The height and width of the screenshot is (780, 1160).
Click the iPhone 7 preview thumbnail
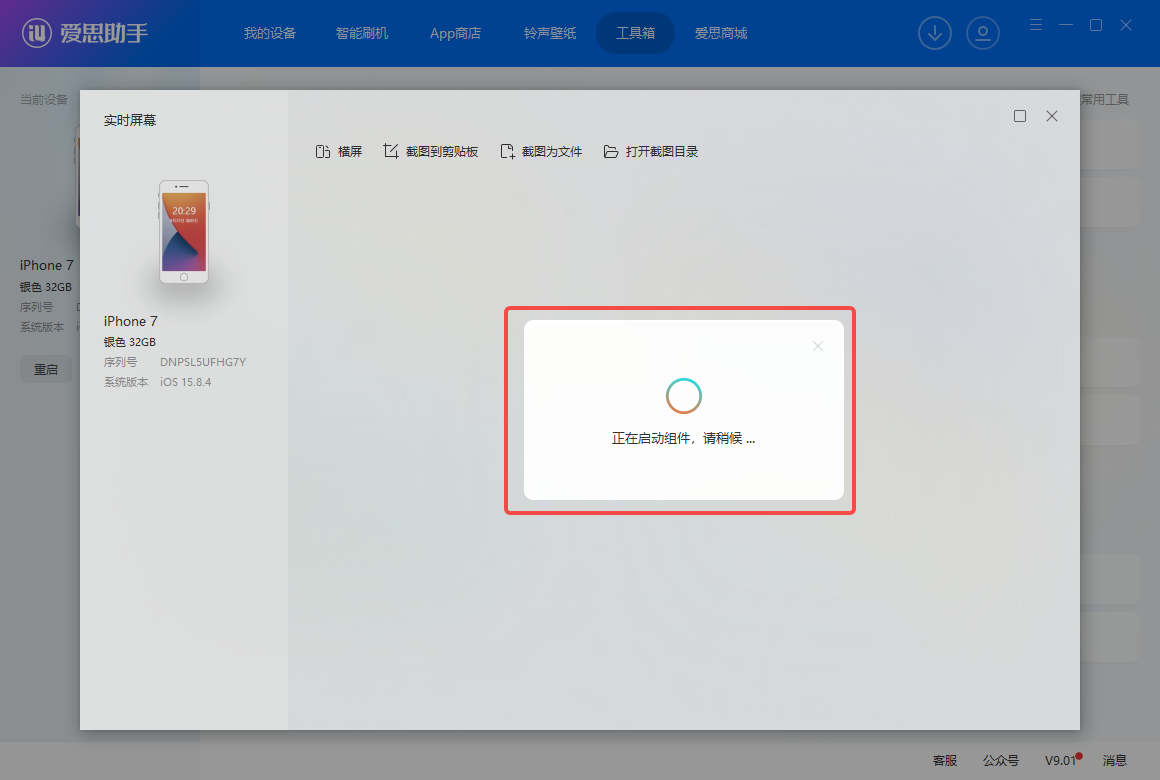pyautogui.click(x=184, y=232)
